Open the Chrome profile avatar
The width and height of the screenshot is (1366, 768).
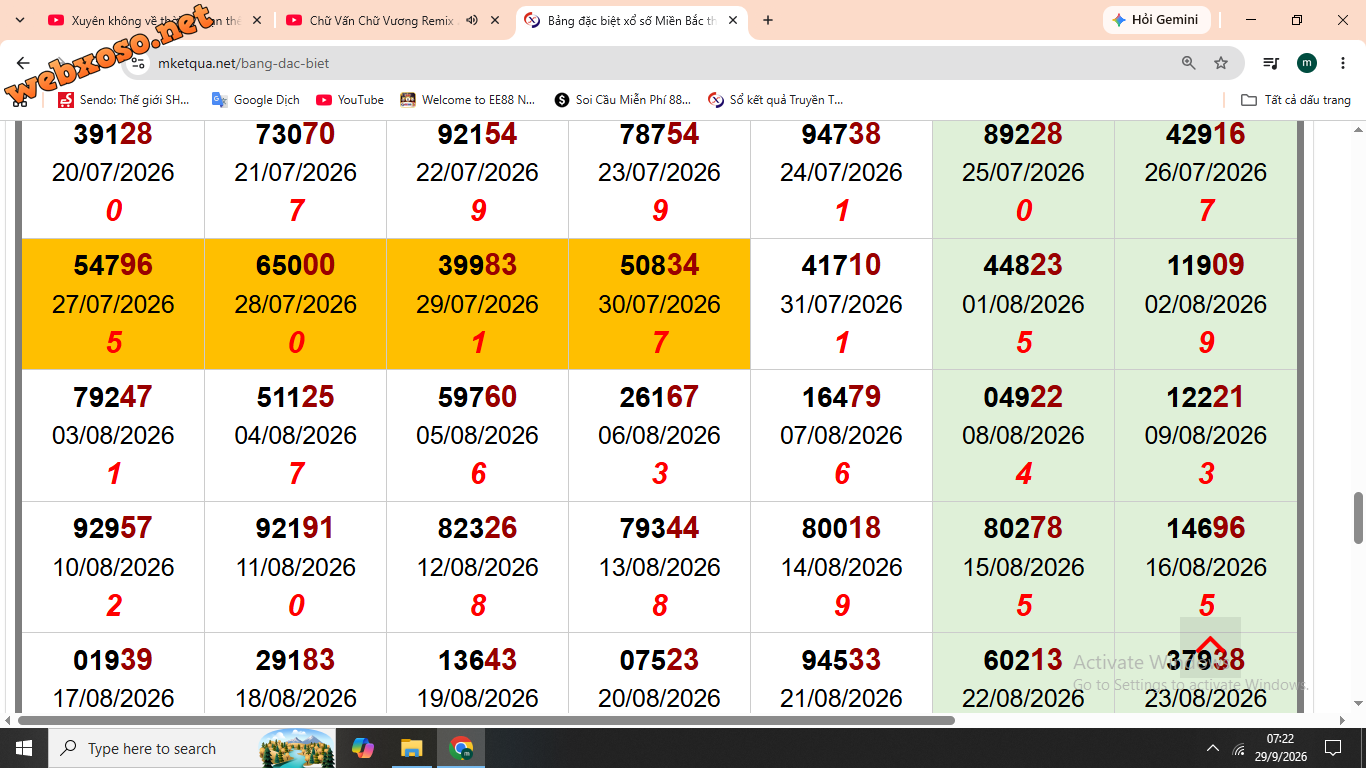[x=1307, y=63]
